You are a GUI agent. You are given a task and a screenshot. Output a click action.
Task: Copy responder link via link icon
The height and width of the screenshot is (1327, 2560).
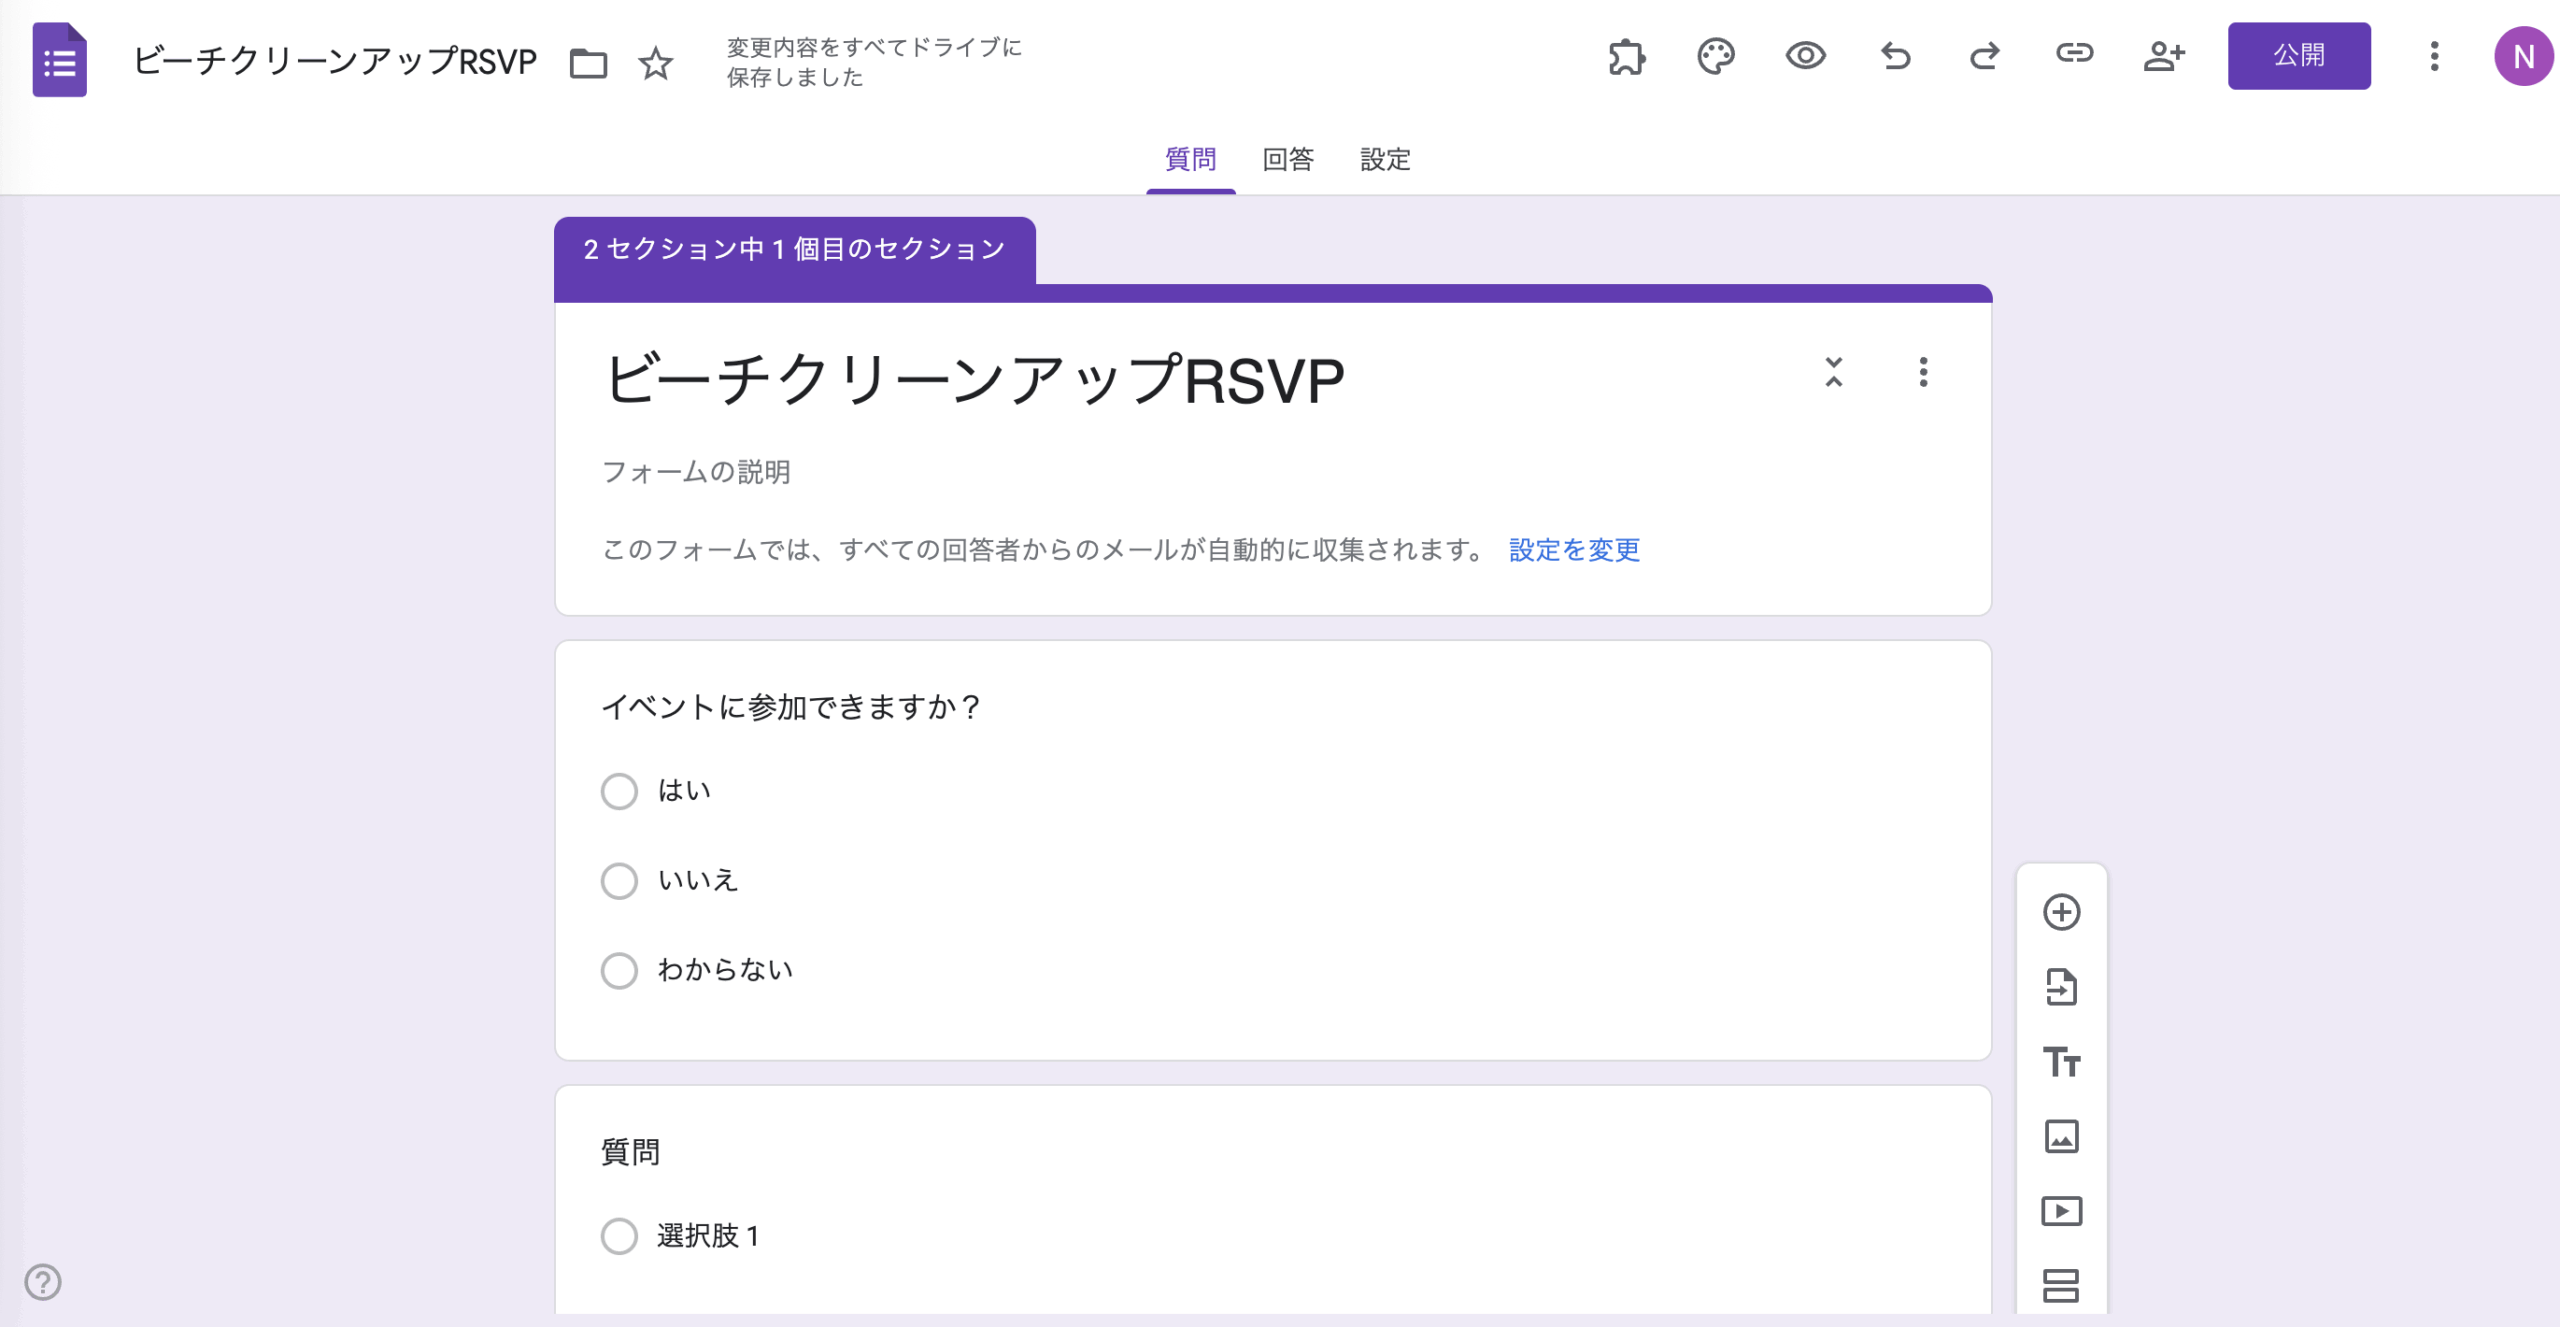[2074, 54]
